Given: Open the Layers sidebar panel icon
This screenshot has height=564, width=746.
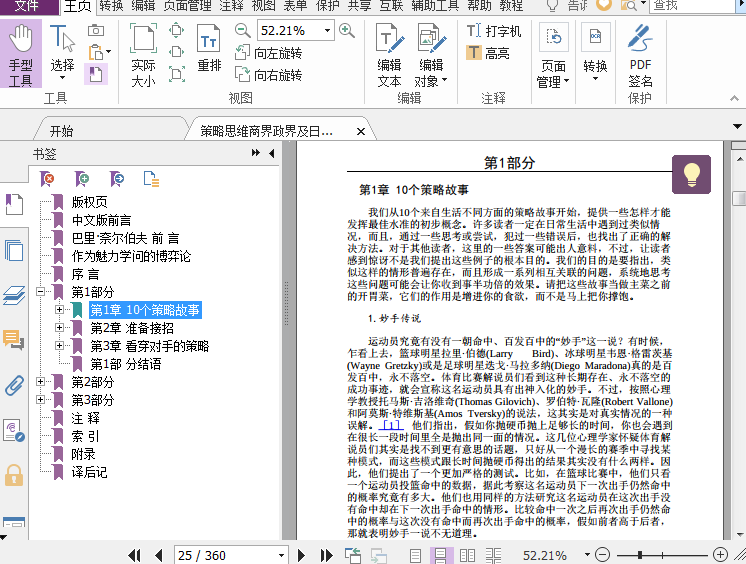Looking at the screenshot, I should pos(14,295).
